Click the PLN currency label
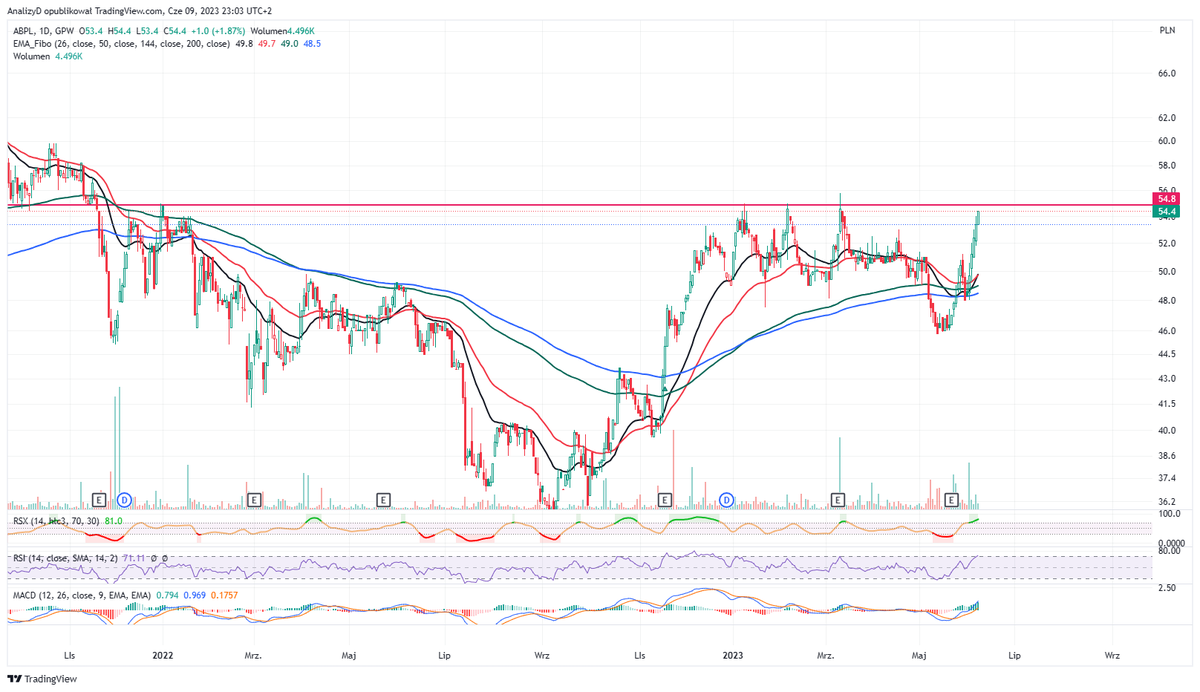Screen dimensions: 1200x692 1166,31
